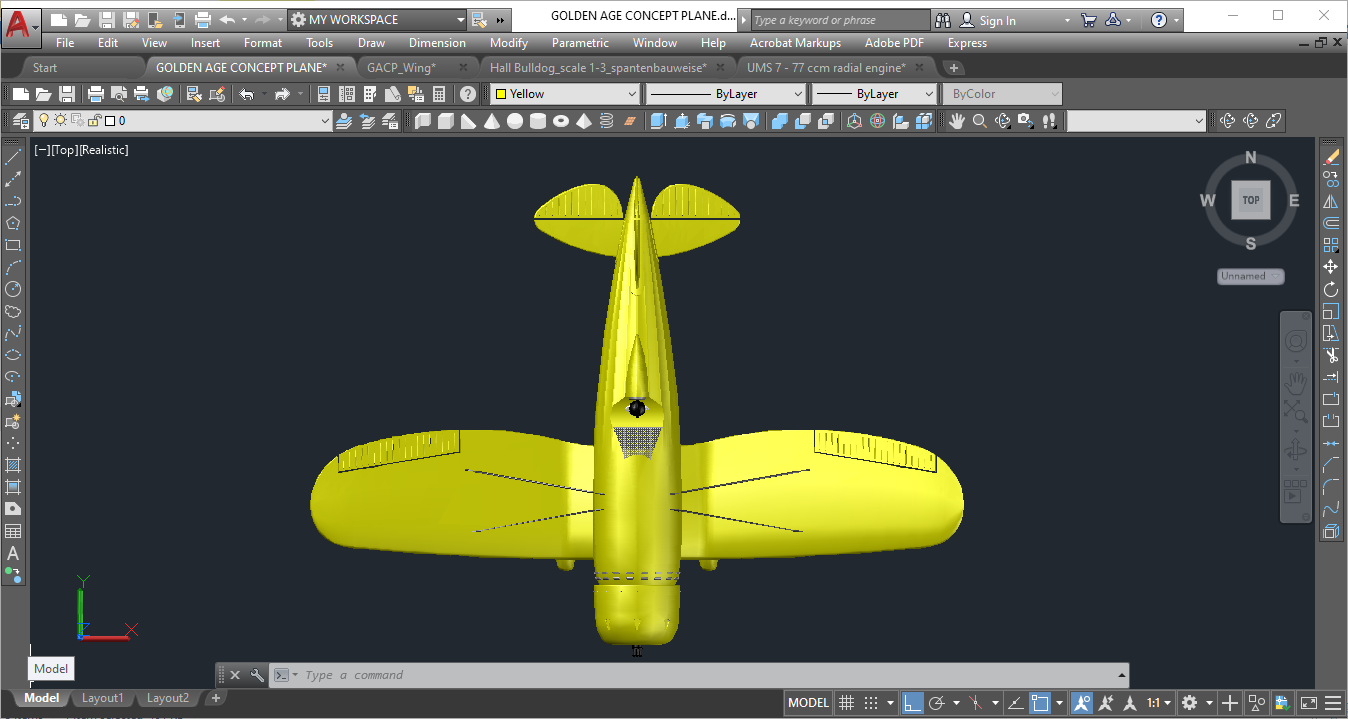This screenshot has width=1348, height=719.
Task: Toggle drawing grid display
Action: click(846, 703)
